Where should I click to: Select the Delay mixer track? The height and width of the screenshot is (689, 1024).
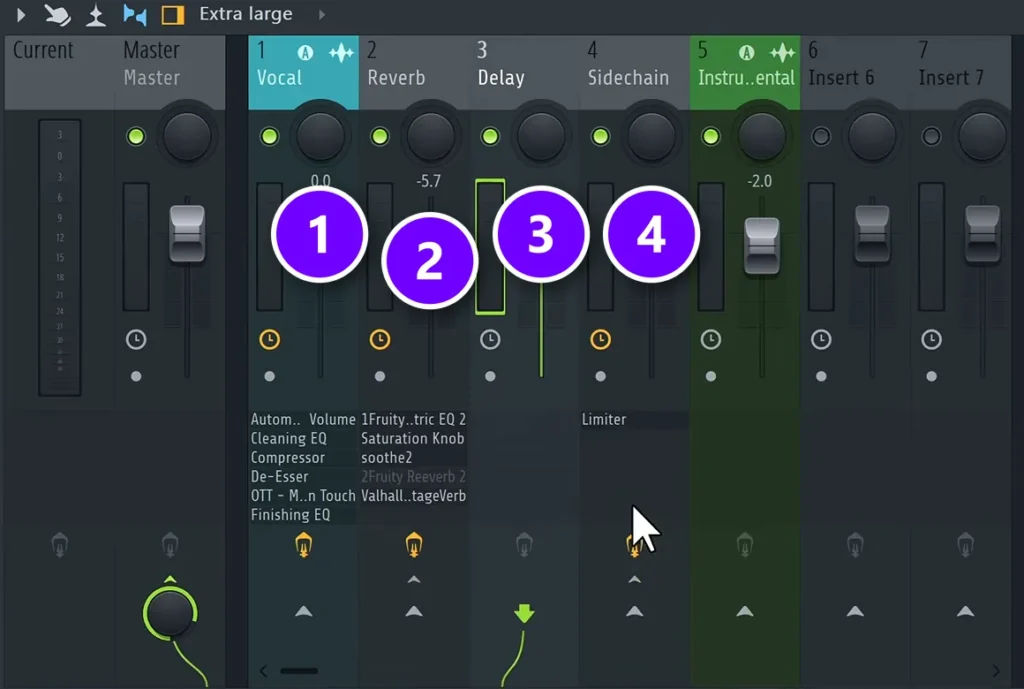click(524, 72)
